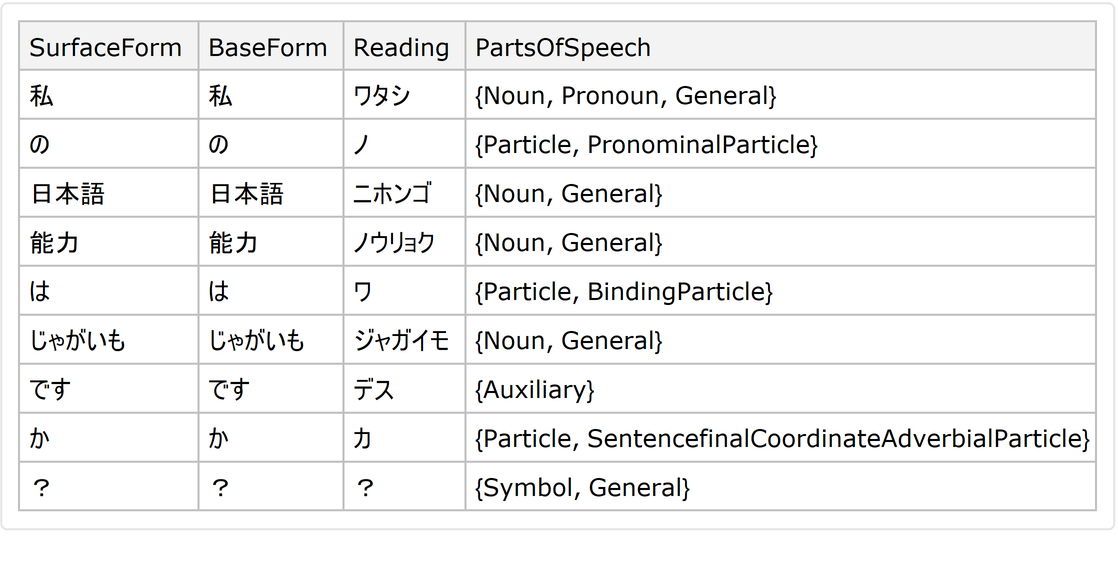Click です in the BaseForm column
The image size is (1118, 562).
[x=230, y=390]
